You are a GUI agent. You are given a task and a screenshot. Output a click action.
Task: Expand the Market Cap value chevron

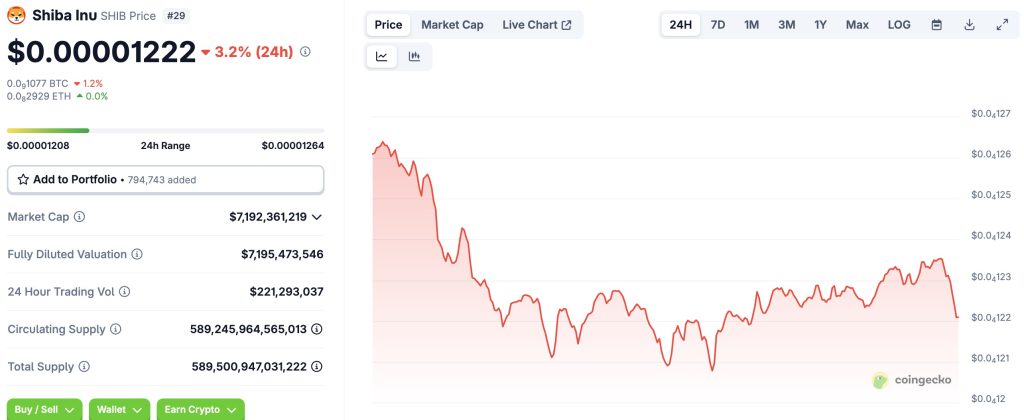point(317,217)
